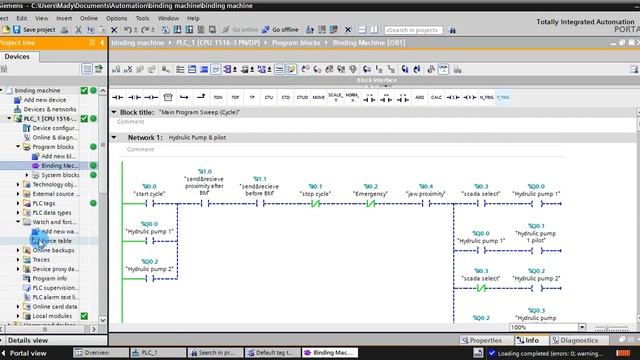
Task: Switch to Portal view
Action: click(x=24, y=353)
